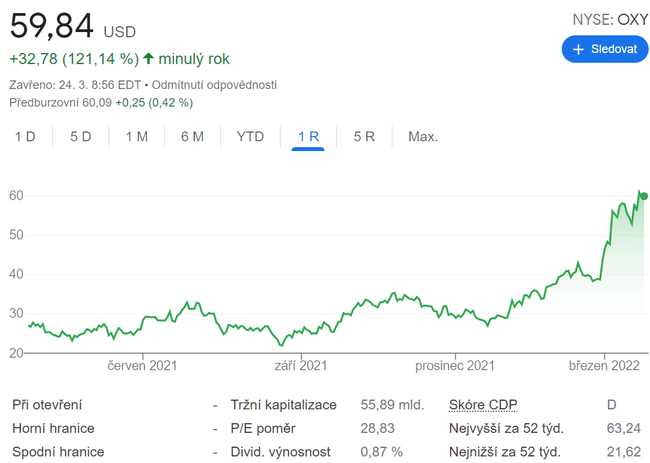Click the prosinec 2021 axis marker
Image resolution: width=650 pixels, height=463 pixels.
pos(456,367)
